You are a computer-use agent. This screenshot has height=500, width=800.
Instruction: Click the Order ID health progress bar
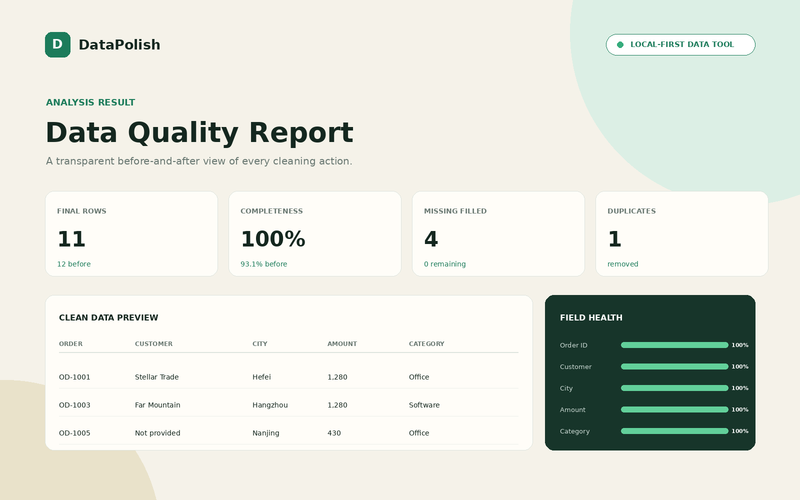[x=674, y=345]
